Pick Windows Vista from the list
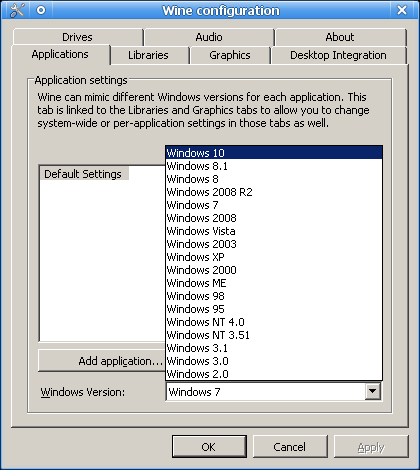The height and width of the screenshot is (470, 420). click(x=274, y=231)
